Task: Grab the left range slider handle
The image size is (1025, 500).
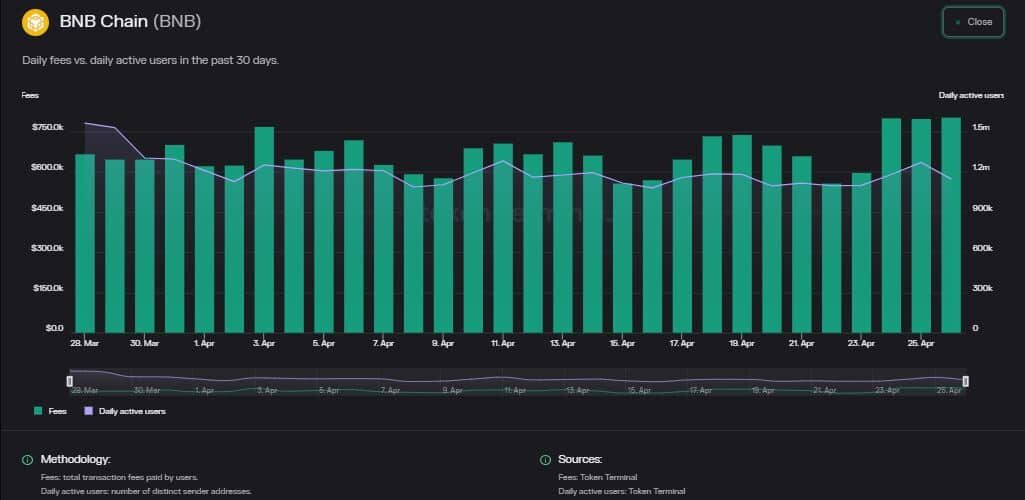Action: pyautogui.click(x=71, y=381)
